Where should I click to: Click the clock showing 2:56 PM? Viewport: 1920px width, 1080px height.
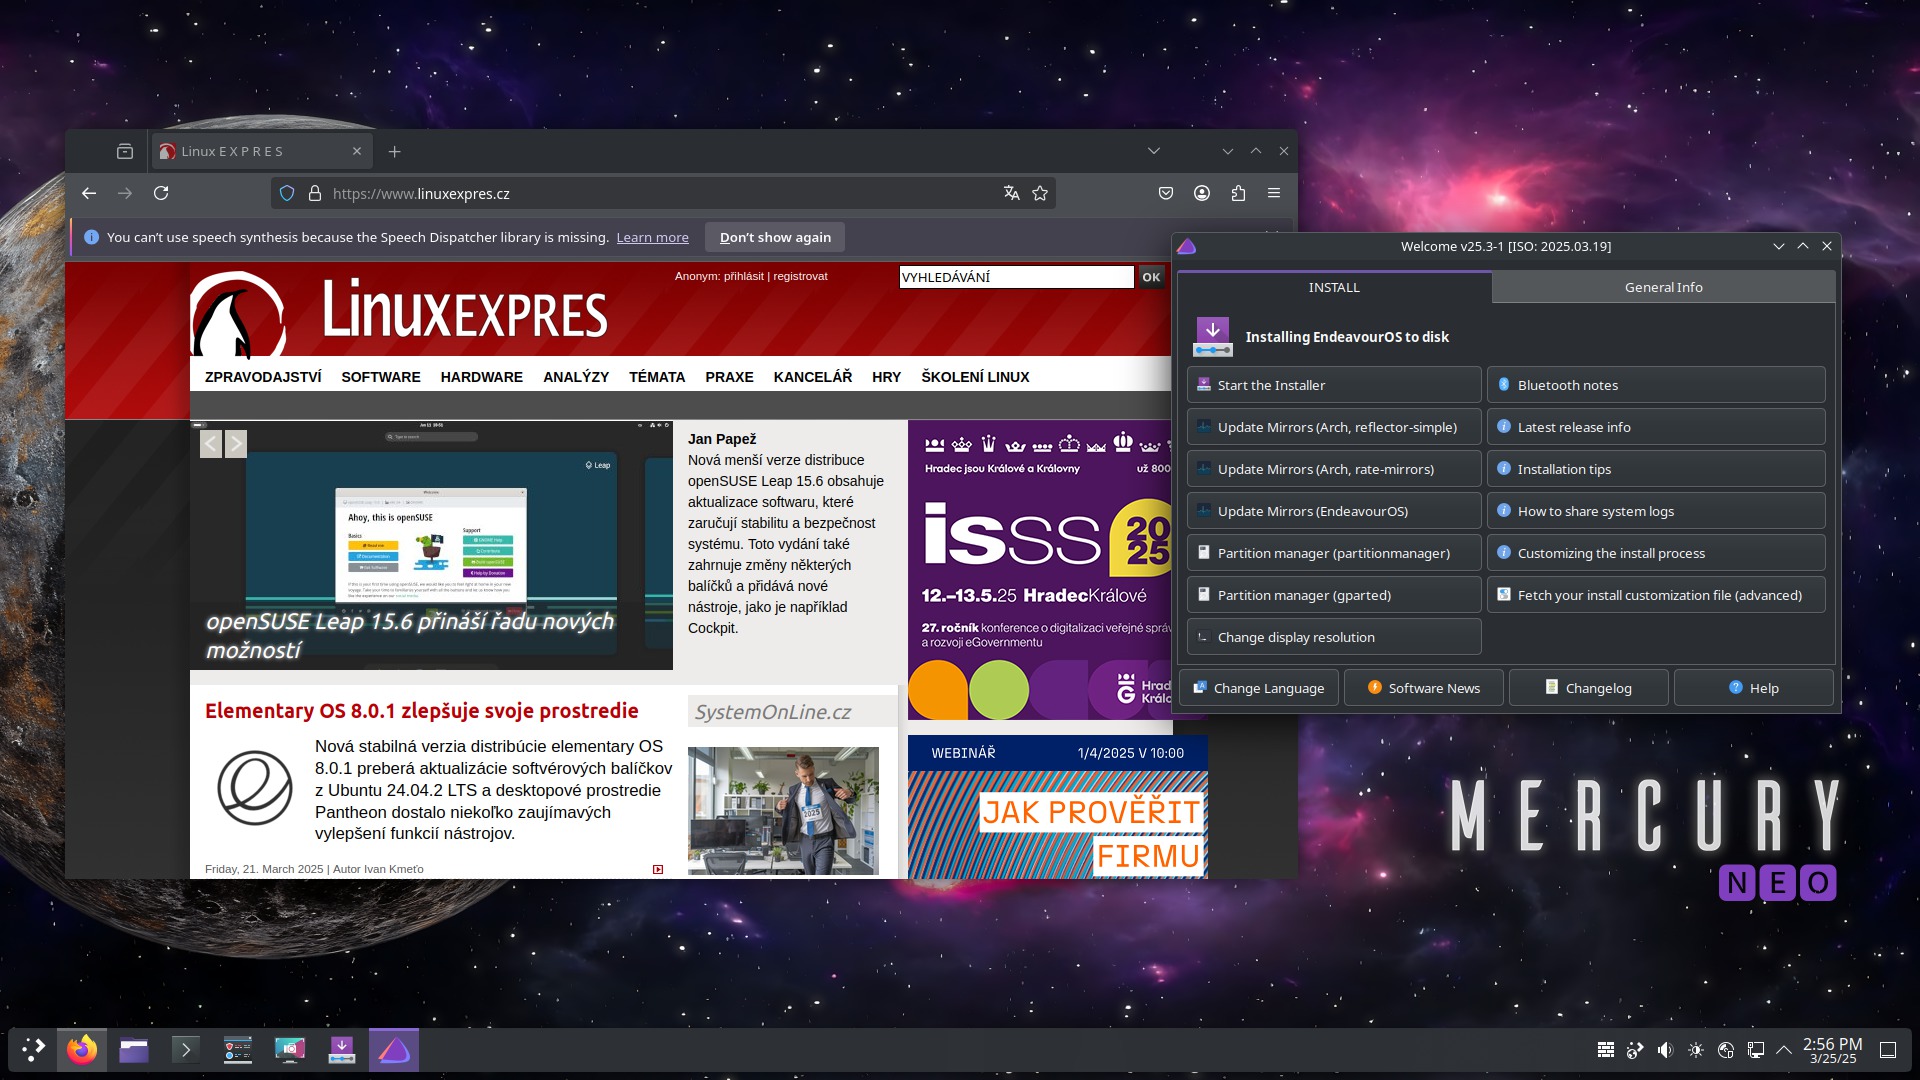1833,1050
